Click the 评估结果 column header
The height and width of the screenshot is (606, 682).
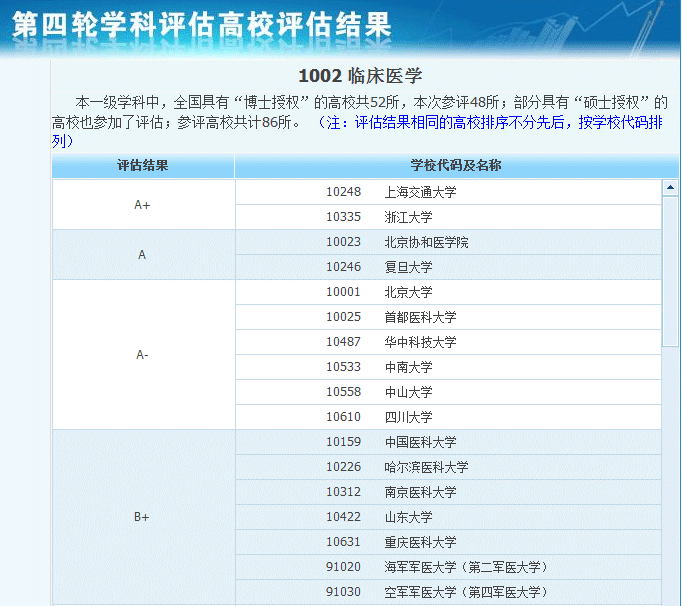[143, 165]
